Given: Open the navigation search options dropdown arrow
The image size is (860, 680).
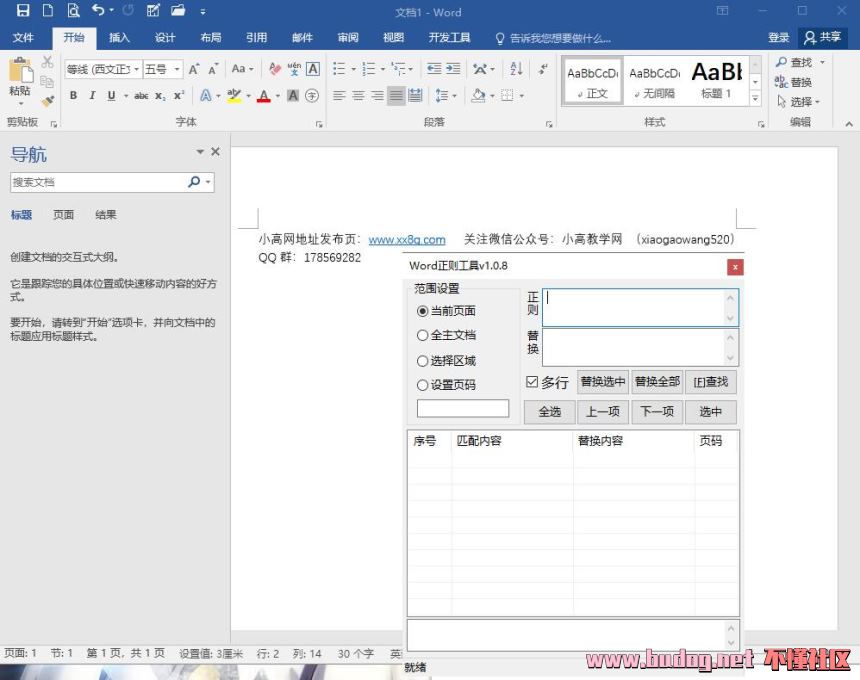Looking at the screenshot, I should tap(209, 182).
